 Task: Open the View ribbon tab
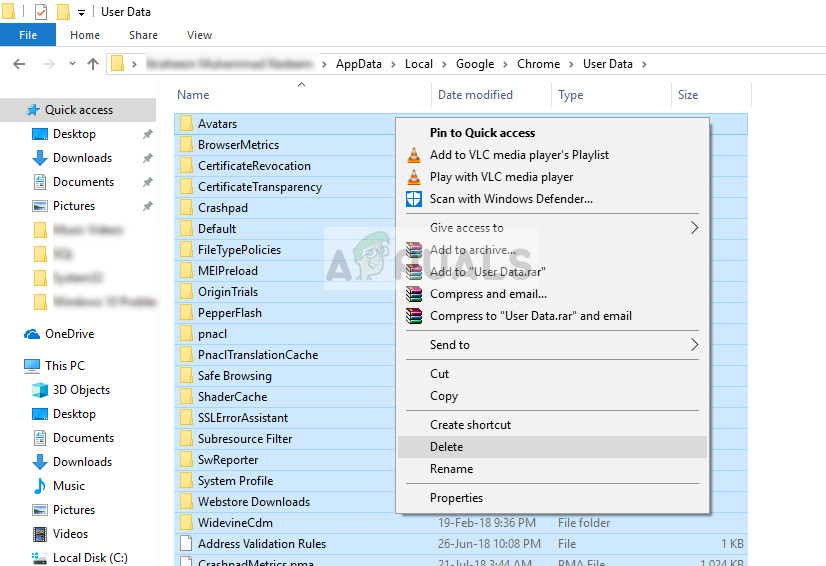pos(199,35)
